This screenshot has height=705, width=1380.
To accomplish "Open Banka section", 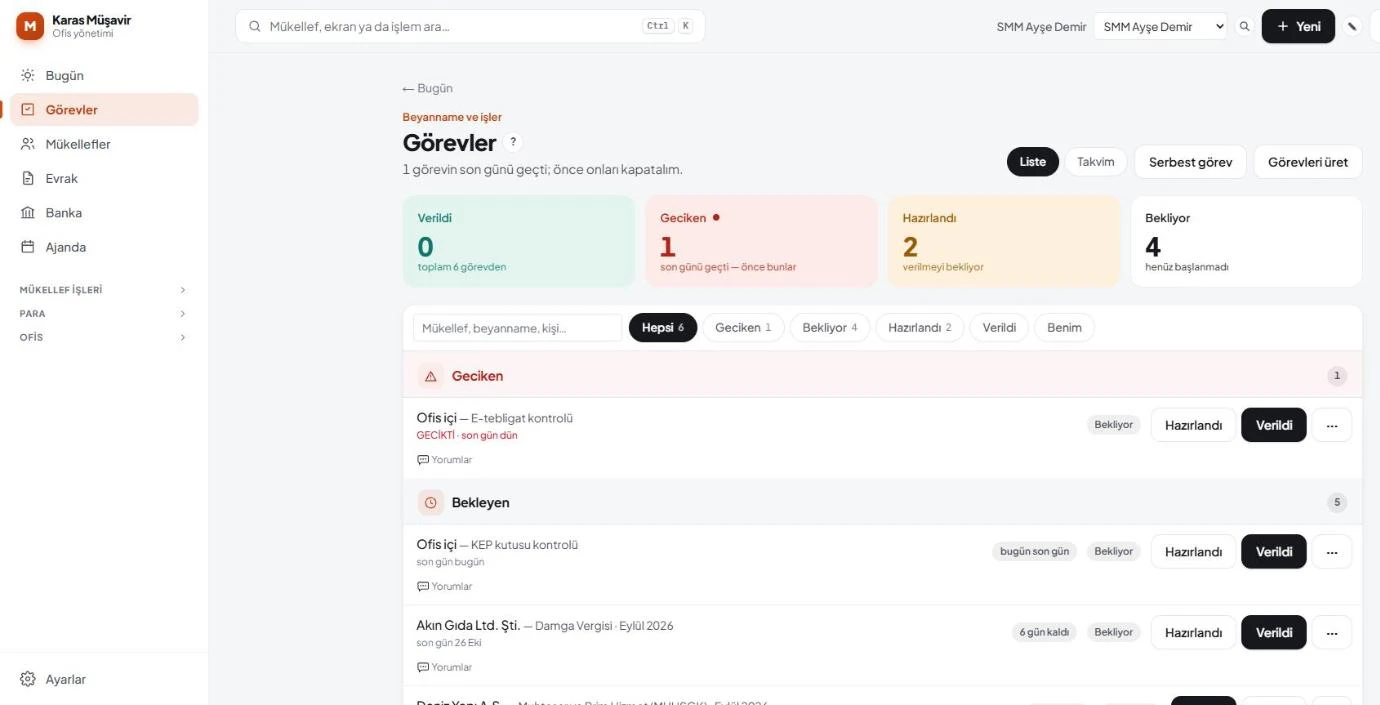I will point(104,213).
